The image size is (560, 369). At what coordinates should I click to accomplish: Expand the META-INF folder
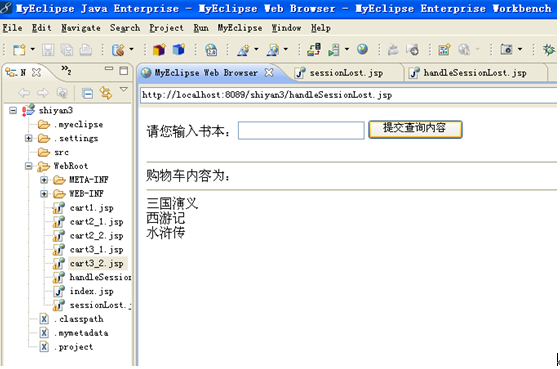(x=44, y=180)
